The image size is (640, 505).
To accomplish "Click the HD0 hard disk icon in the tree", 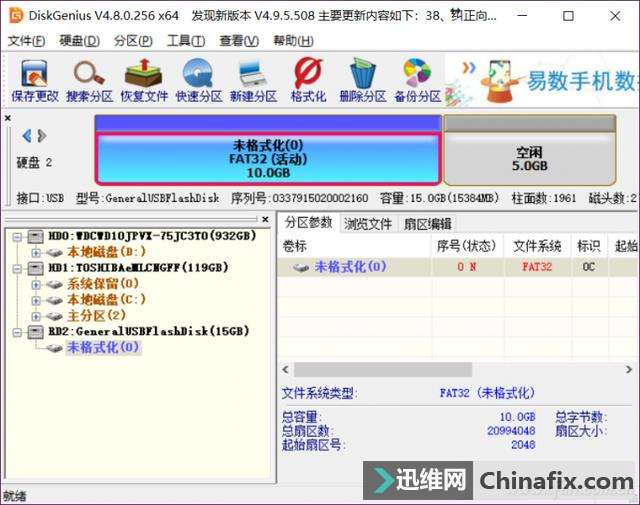I will click(x=35, y=236).
